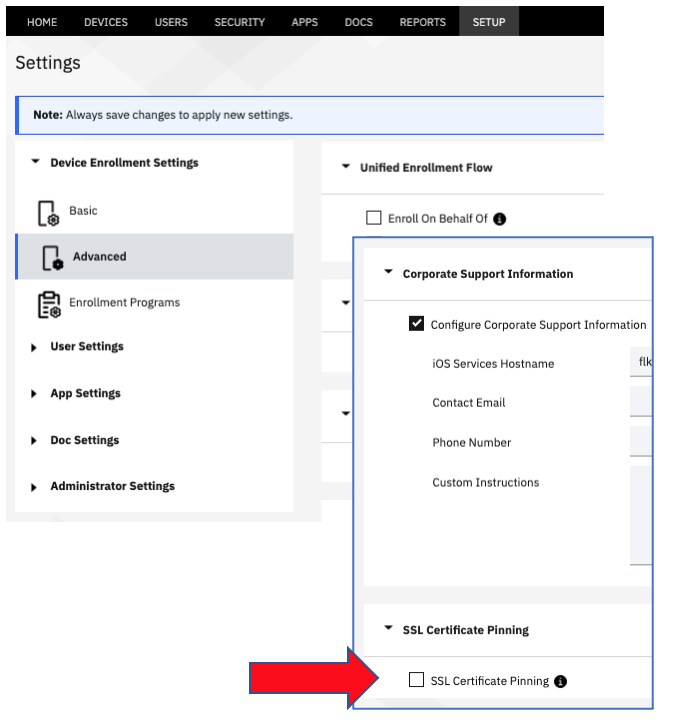Collapse the Corporate Support Information panel
Image resolution: width=676 pixels, height=728 pixels.
tap(389, 272)
